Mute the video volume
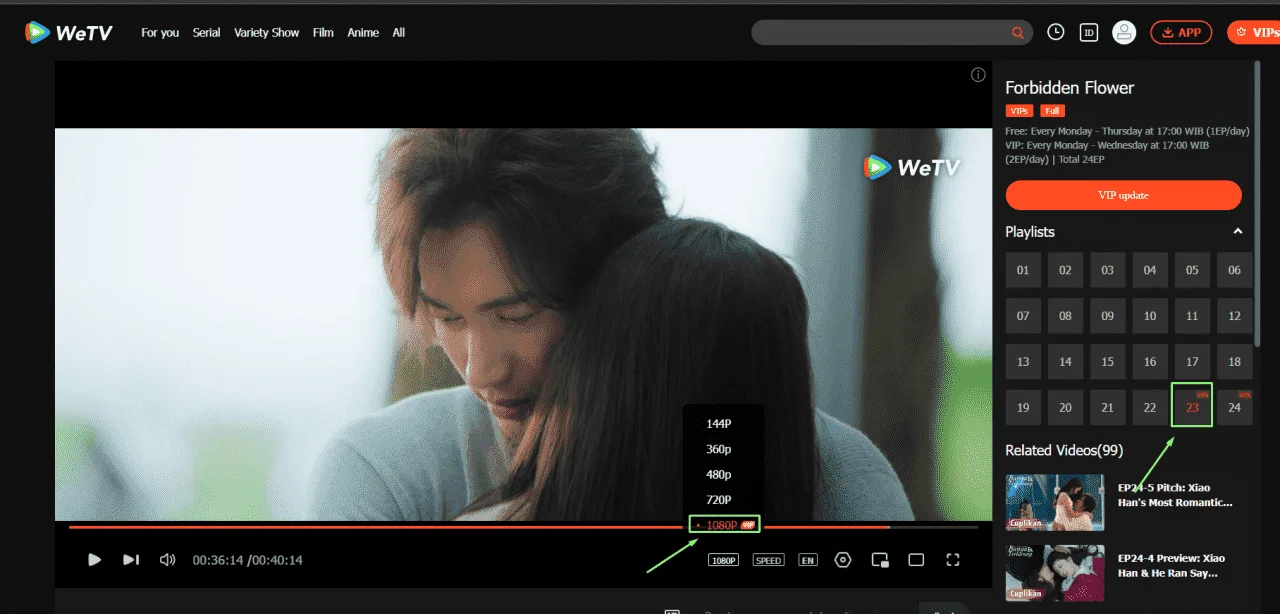Image resolution: width=1280 pixels, height=614 pixels. (x=167, y=560)
